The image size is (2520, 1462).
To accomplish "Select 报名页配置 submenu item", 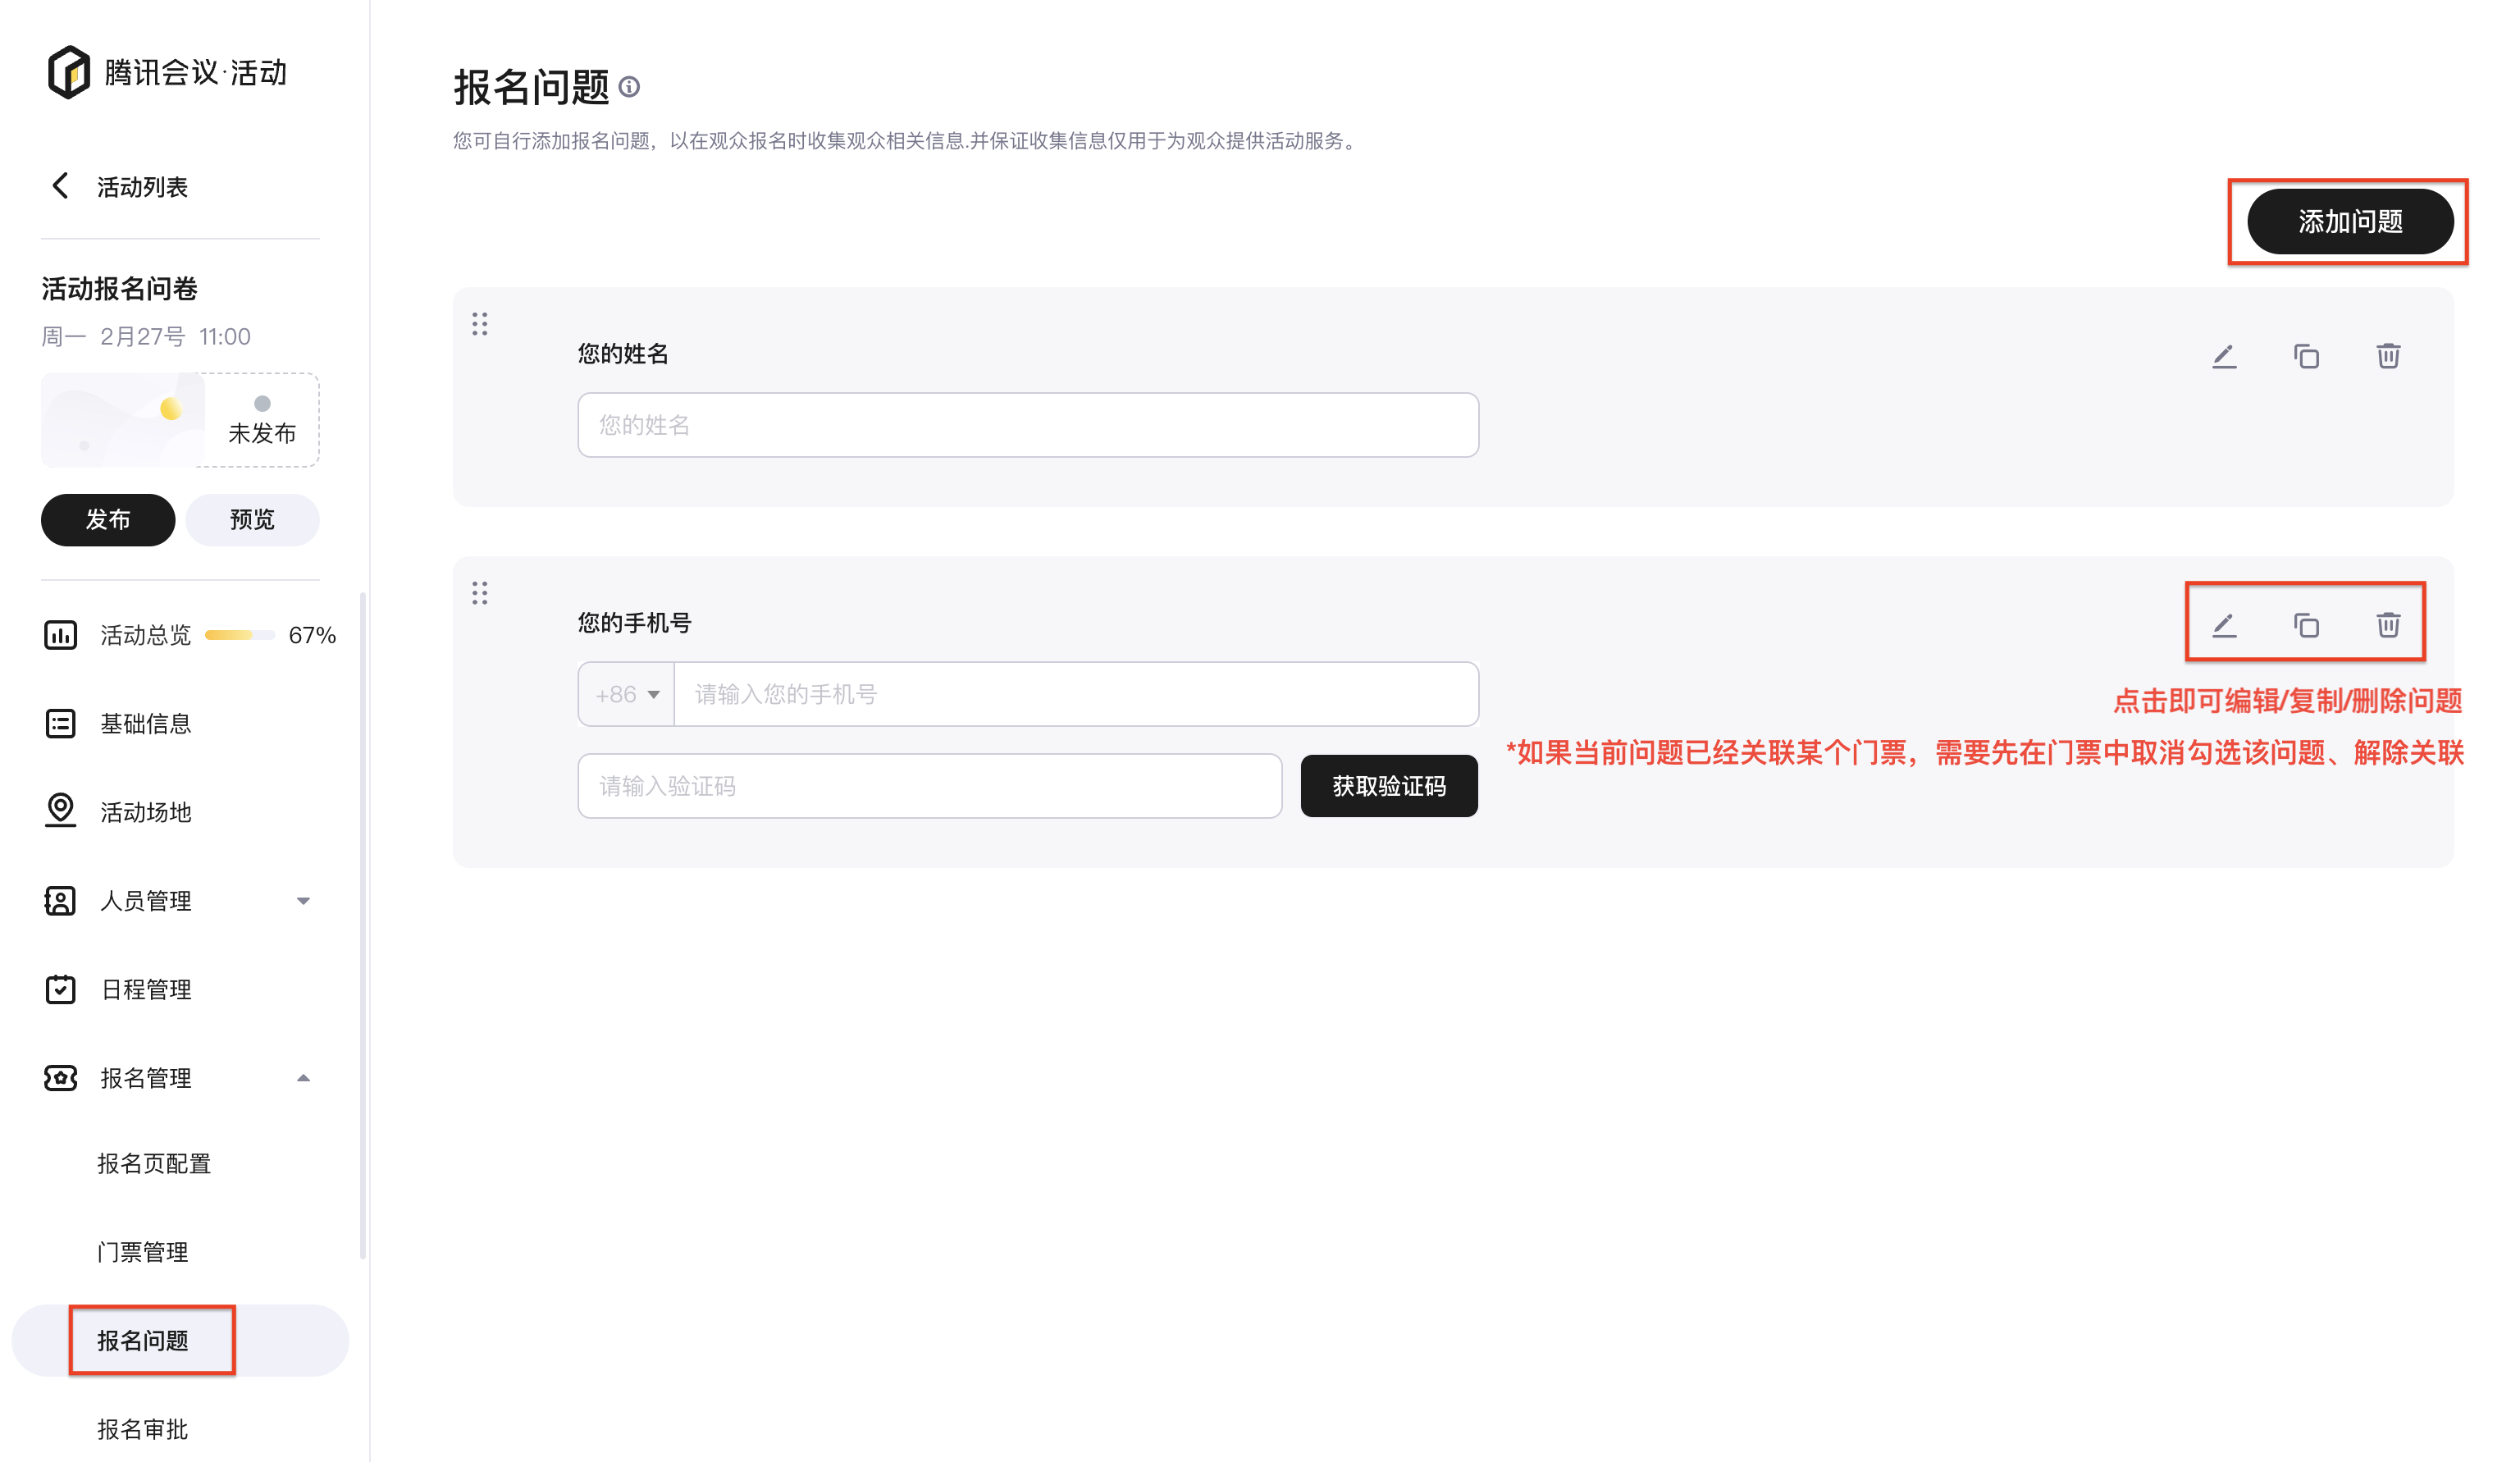I will (154, 1163).
